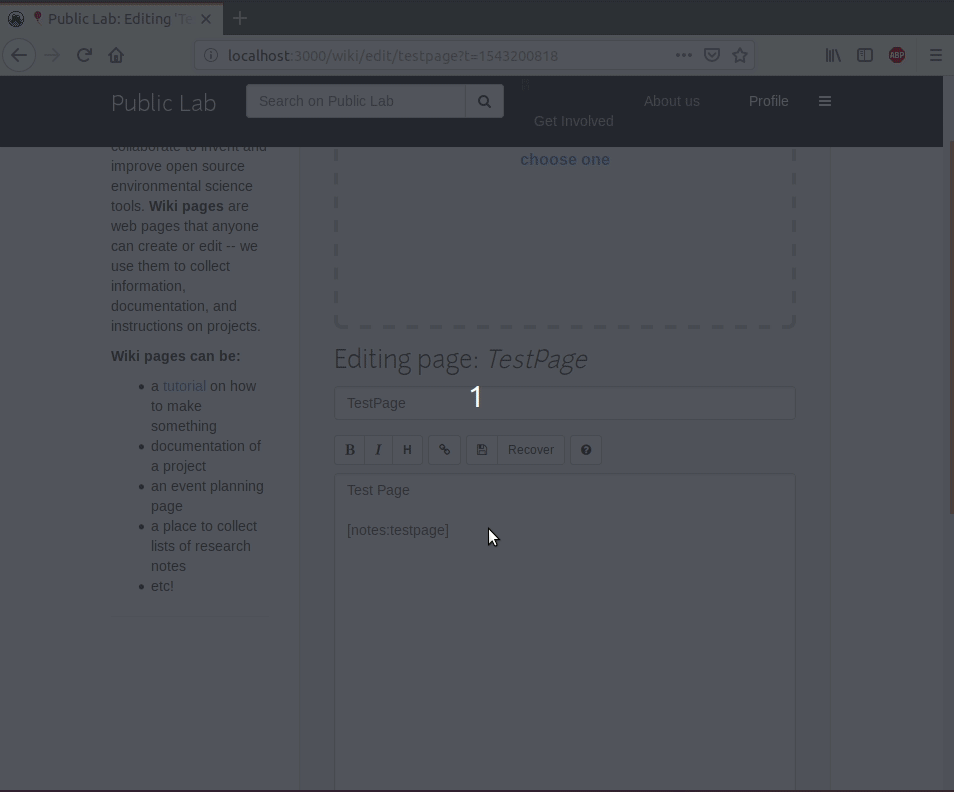Open the navbar hamburger menu
This screenshot has height=792, width=954.
[x=825, y=101]
